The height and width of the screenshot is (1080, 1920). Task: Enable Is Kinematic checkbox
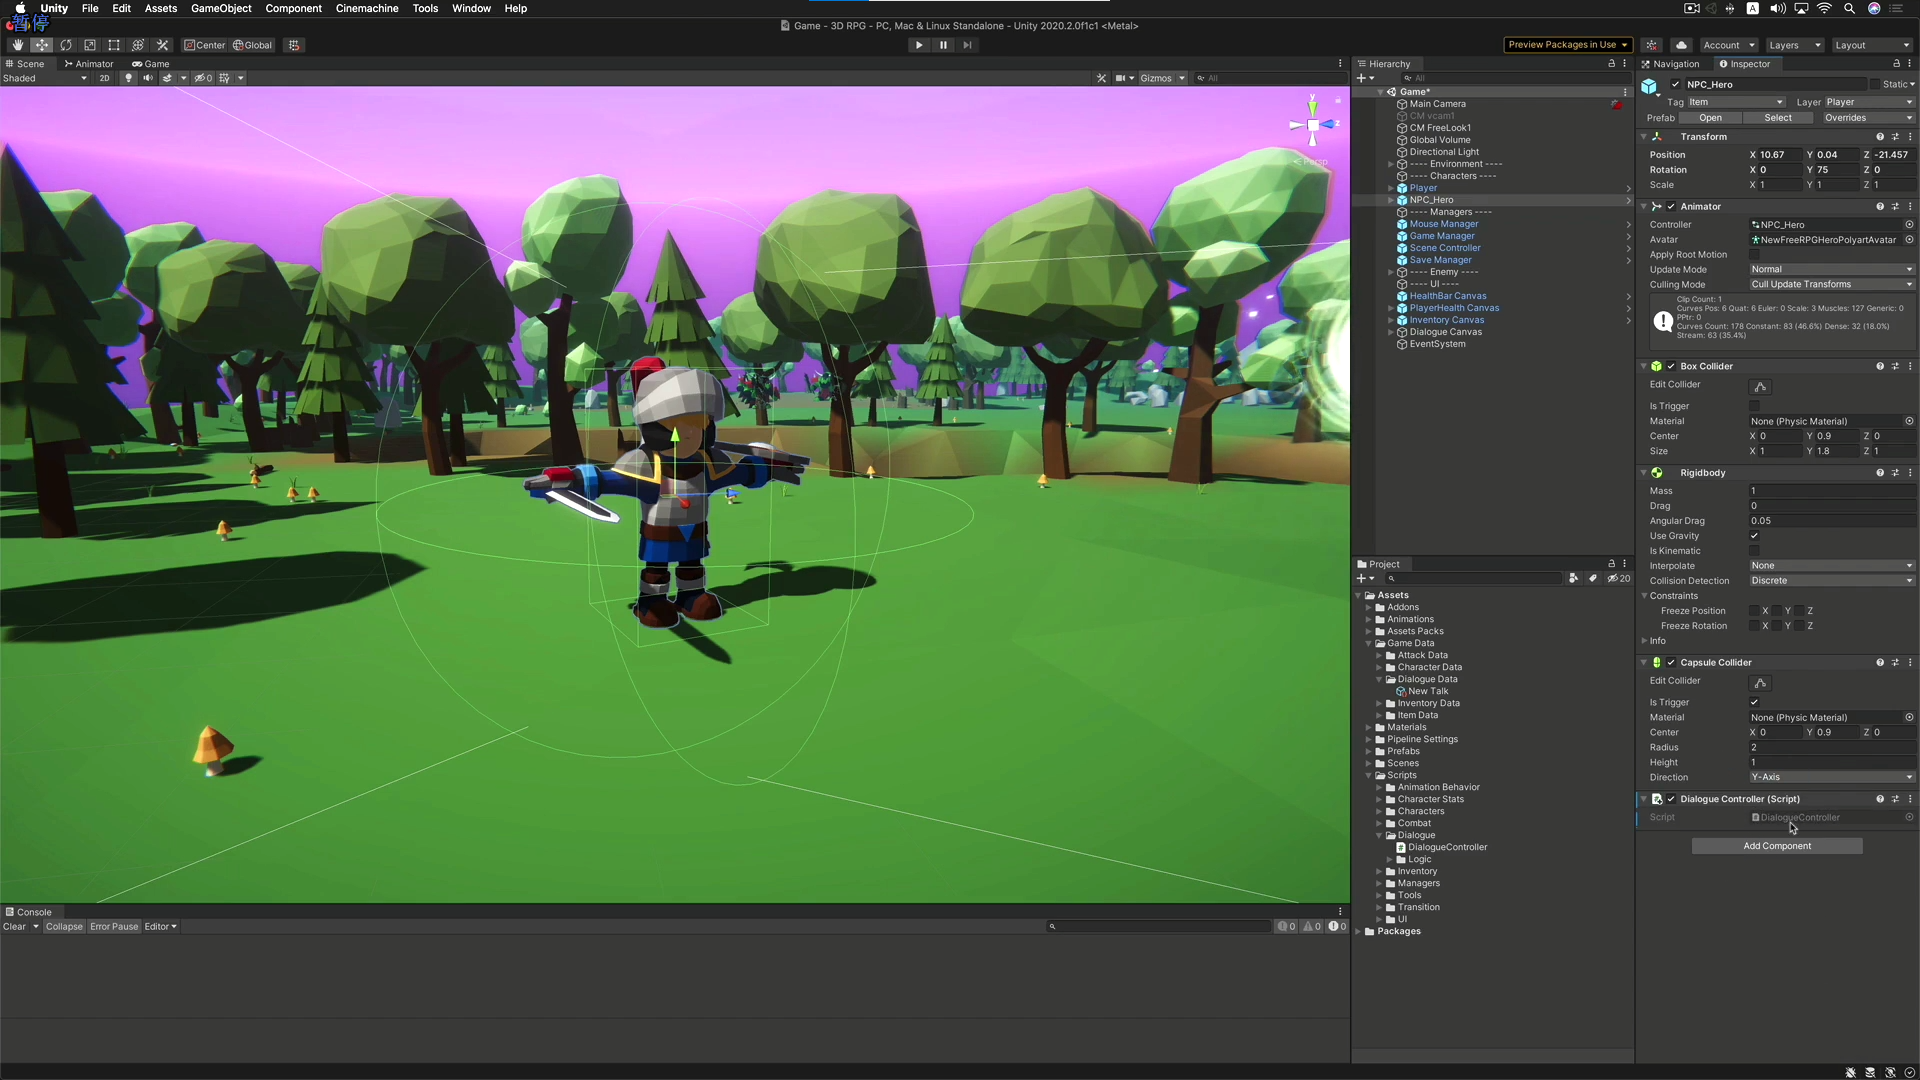[1754, 551]
